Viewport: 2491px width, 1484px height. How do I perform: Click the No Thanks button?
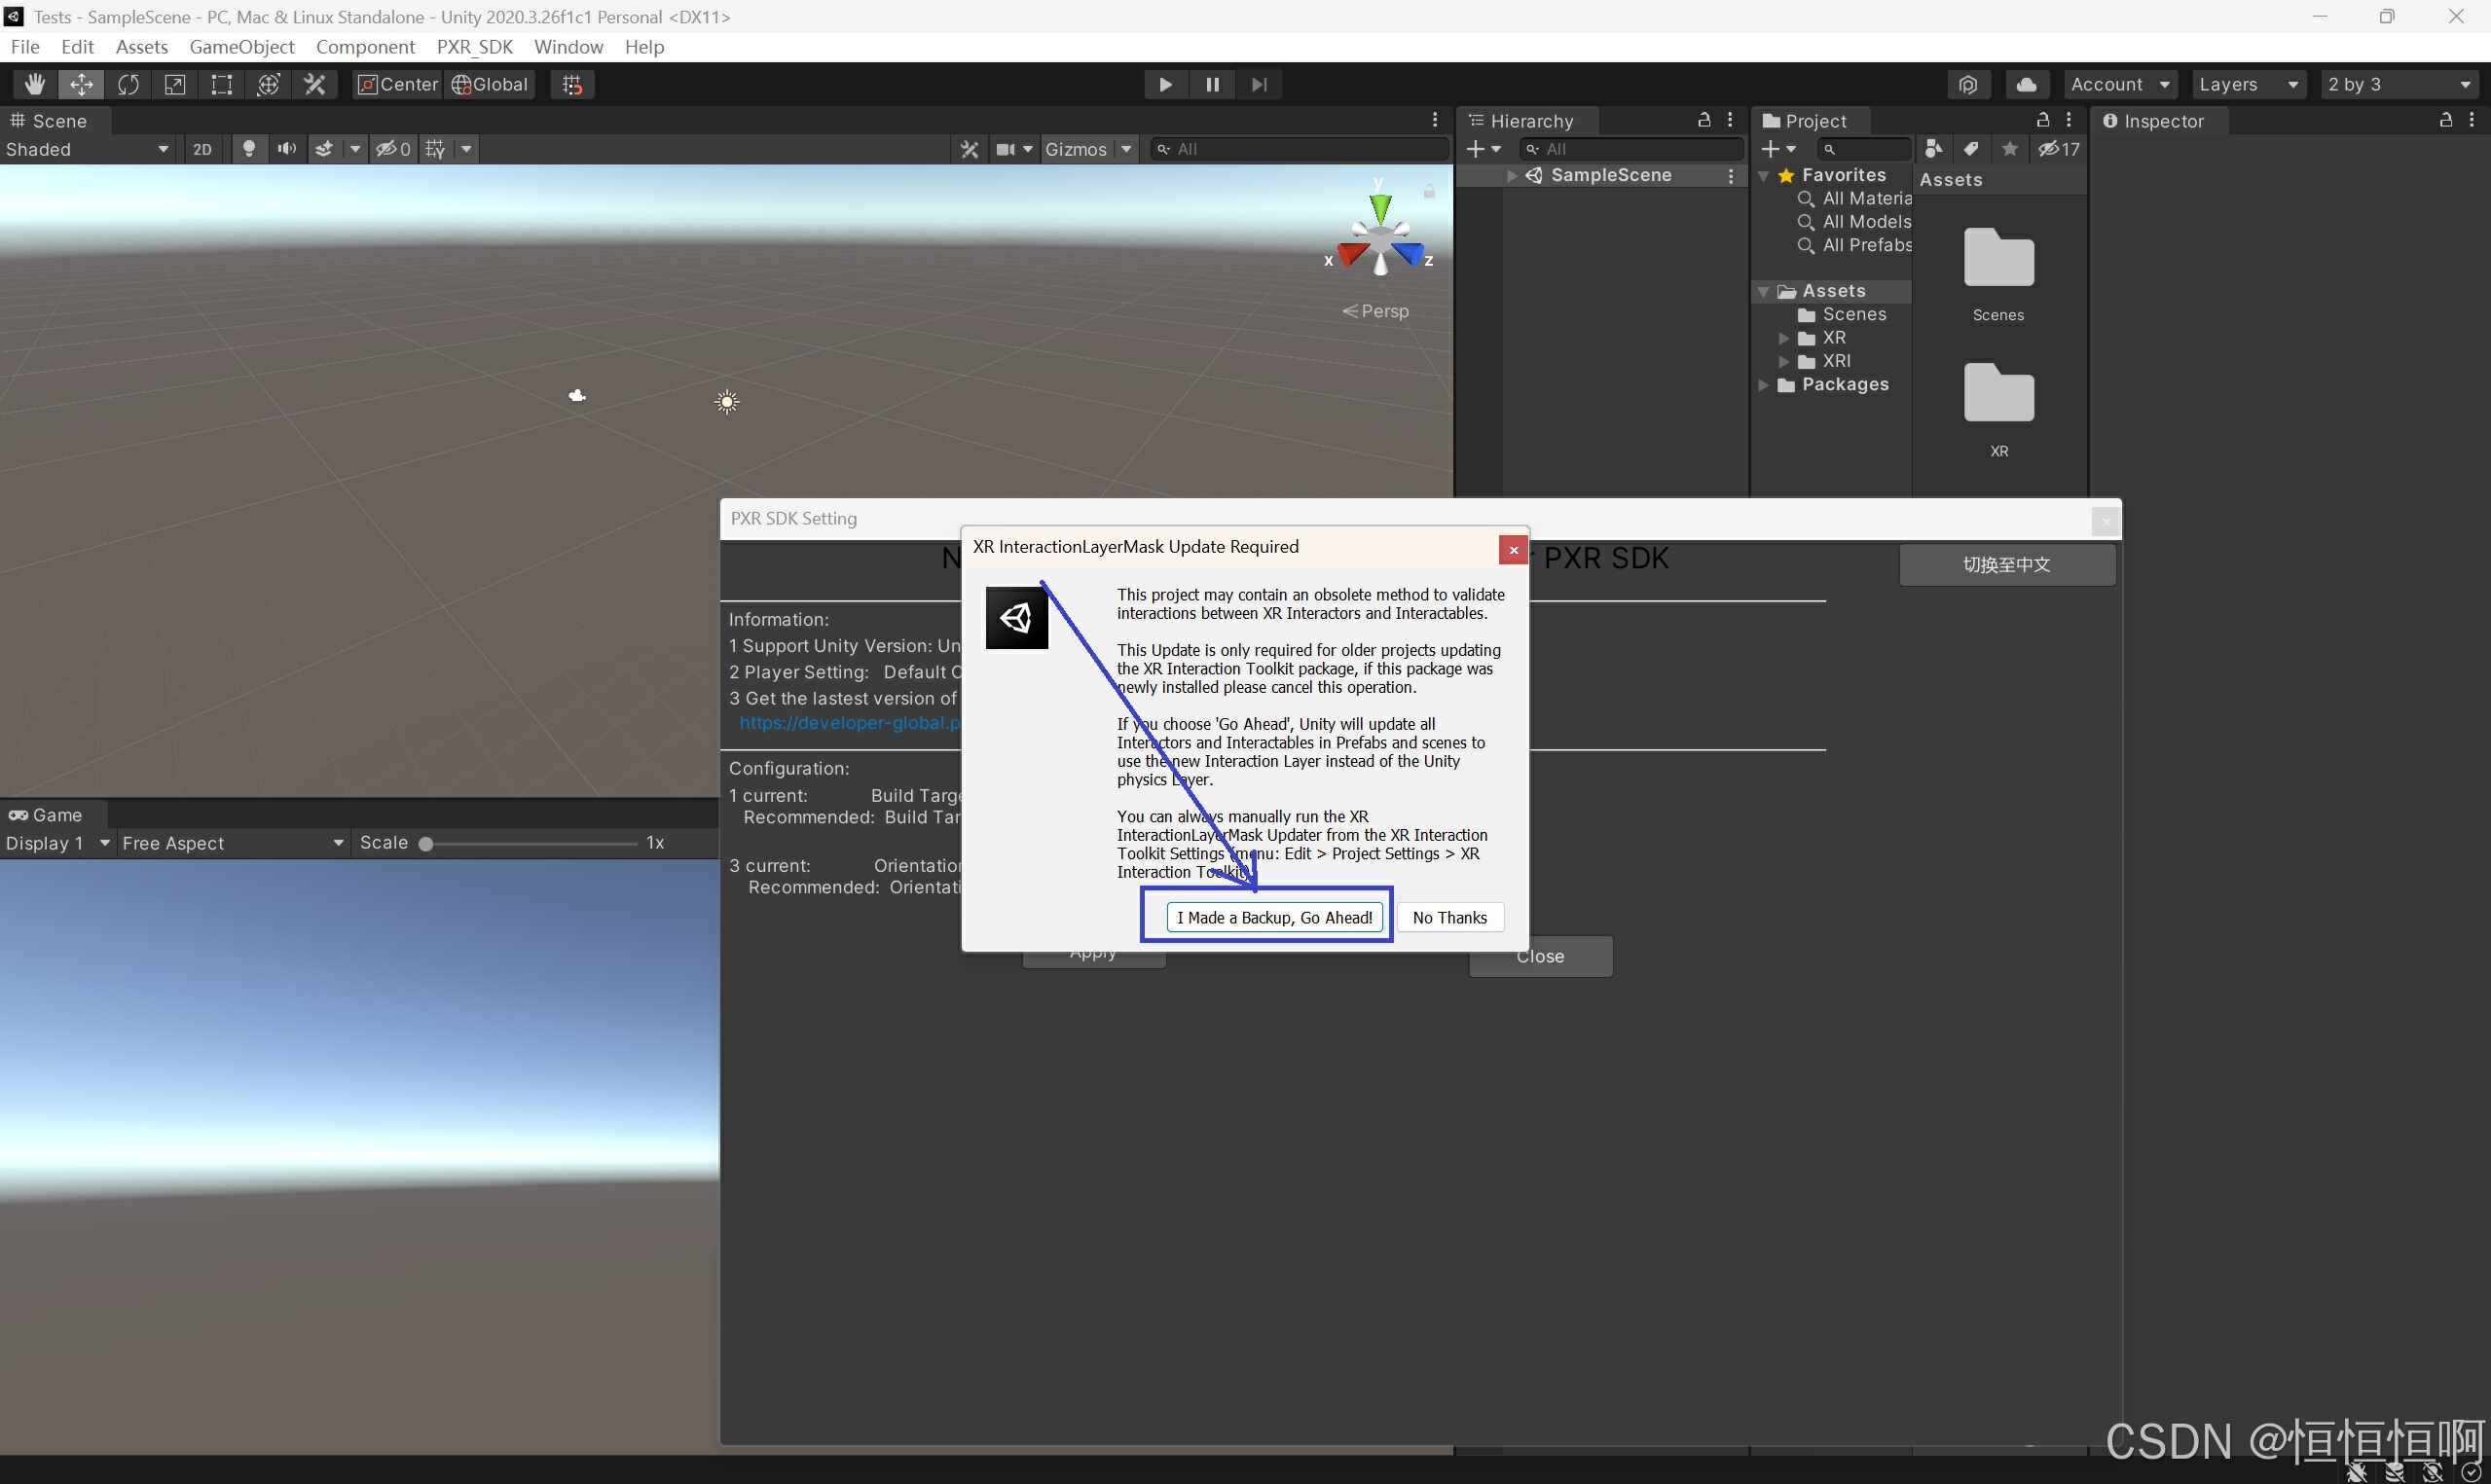point(1449,917)
